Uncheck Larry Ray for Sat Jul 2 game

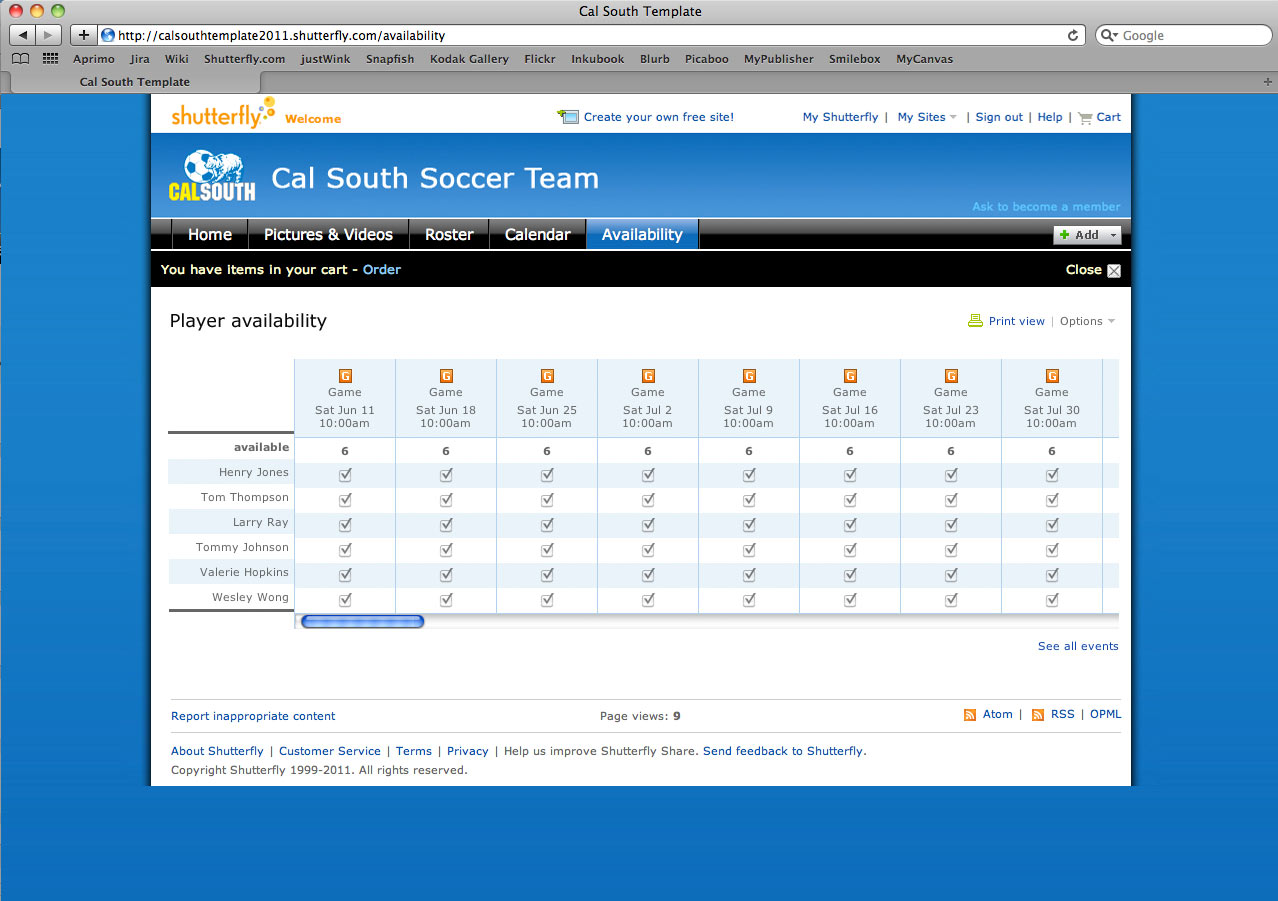click(x=648, y=525)
